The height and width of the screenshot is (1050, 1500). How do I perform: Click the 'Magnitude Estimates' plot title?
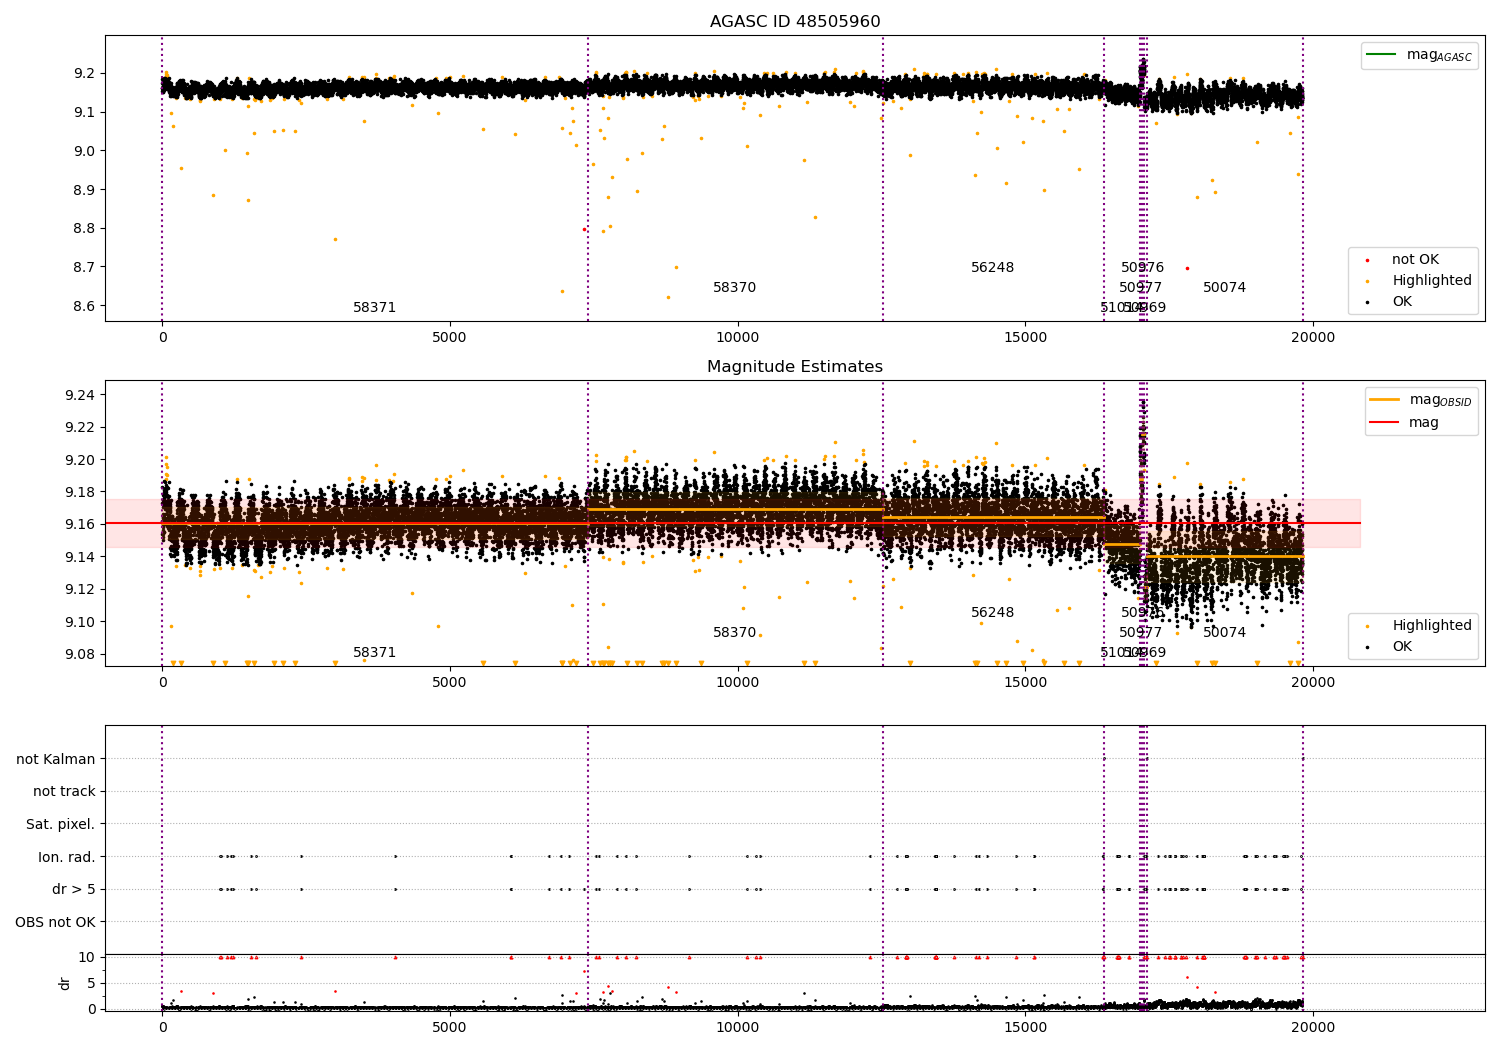795,367
